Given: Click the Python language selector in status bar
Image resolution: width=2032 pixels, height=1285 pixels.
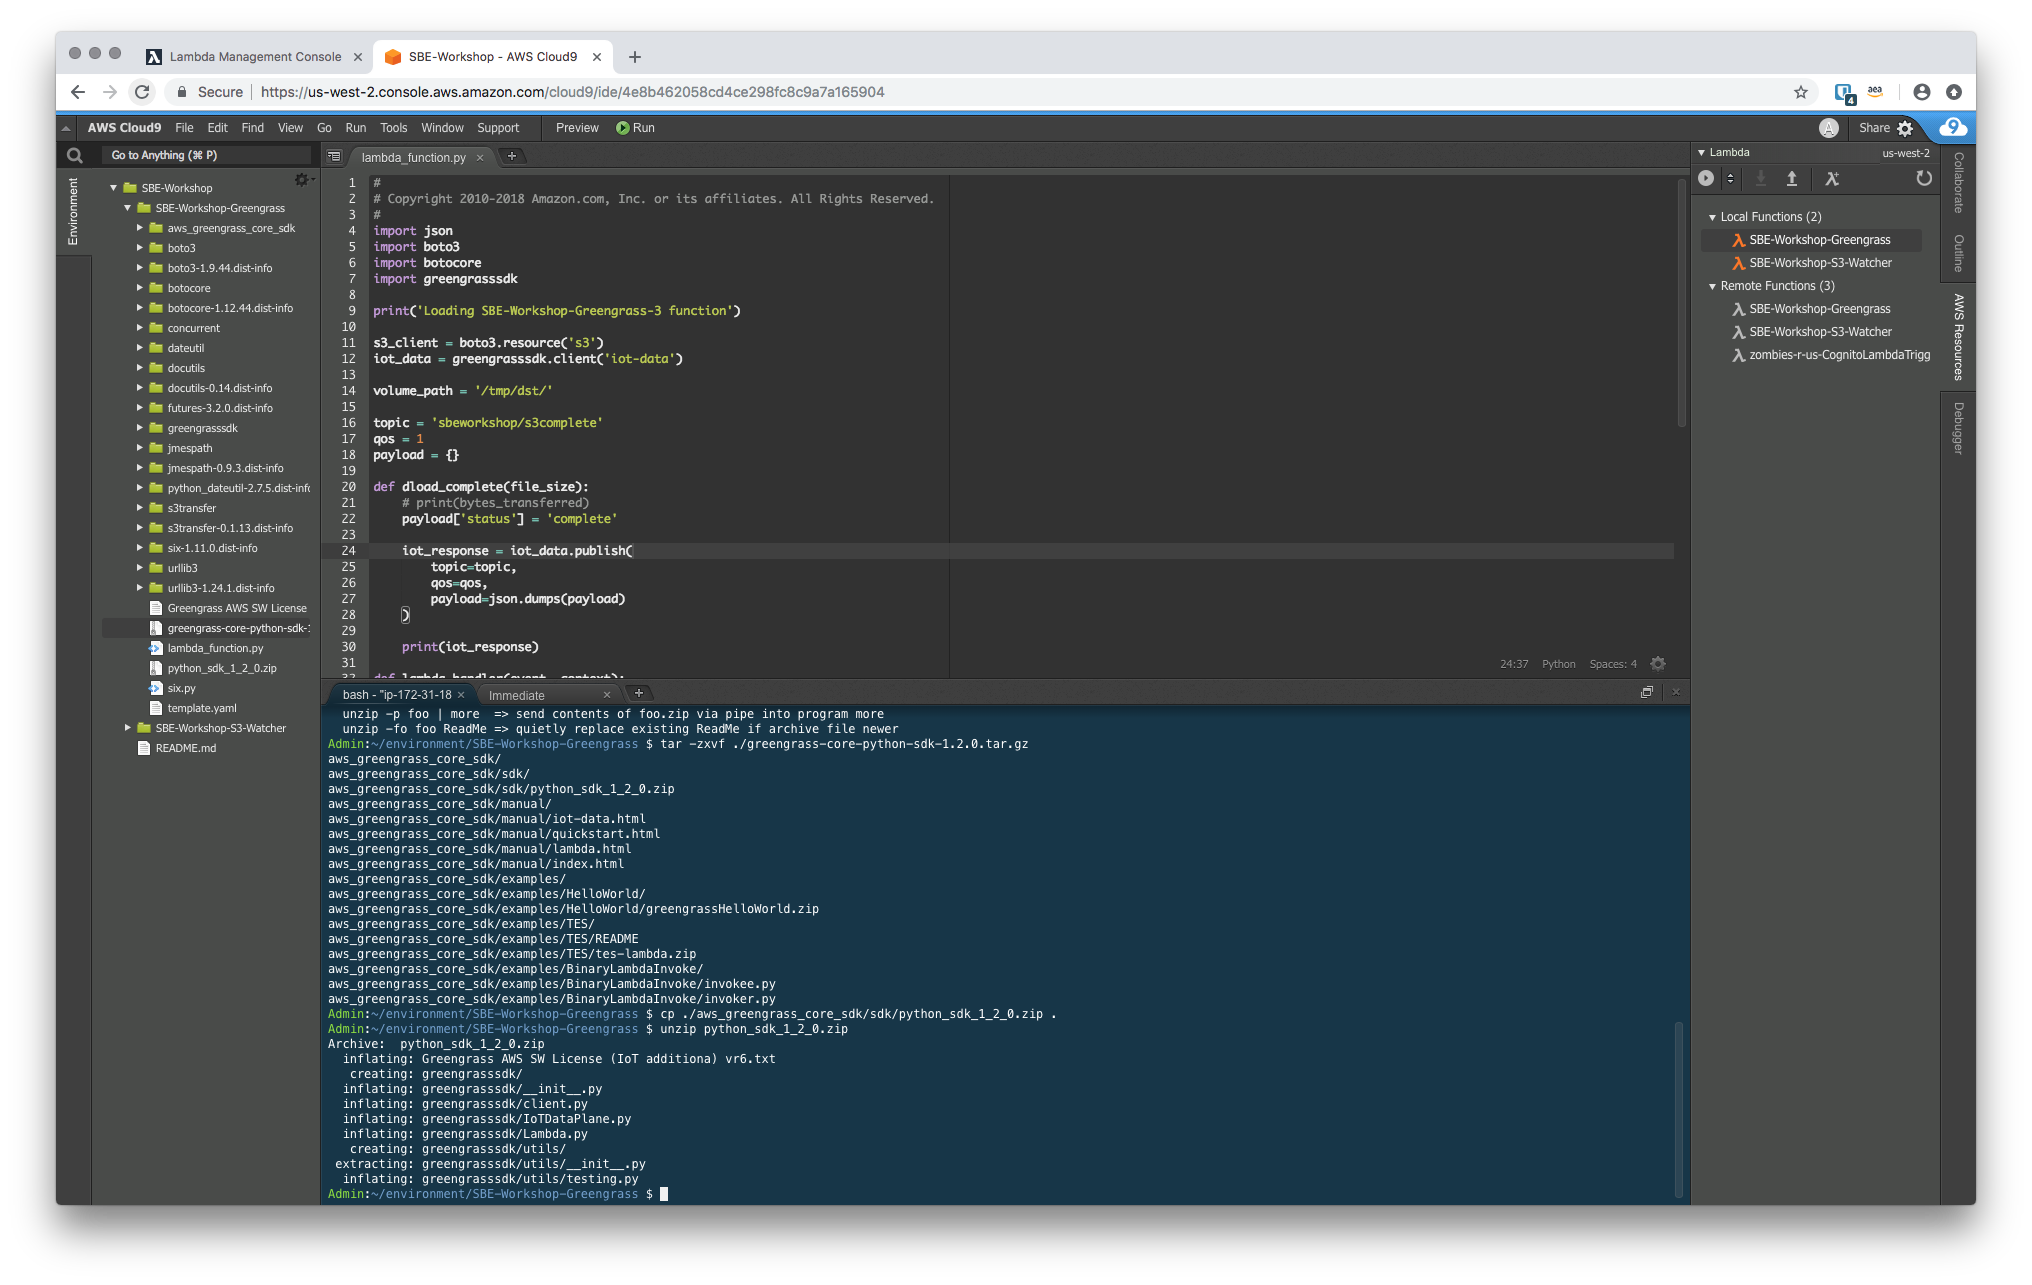Looking at the screenshot, I should (1558, 664).
